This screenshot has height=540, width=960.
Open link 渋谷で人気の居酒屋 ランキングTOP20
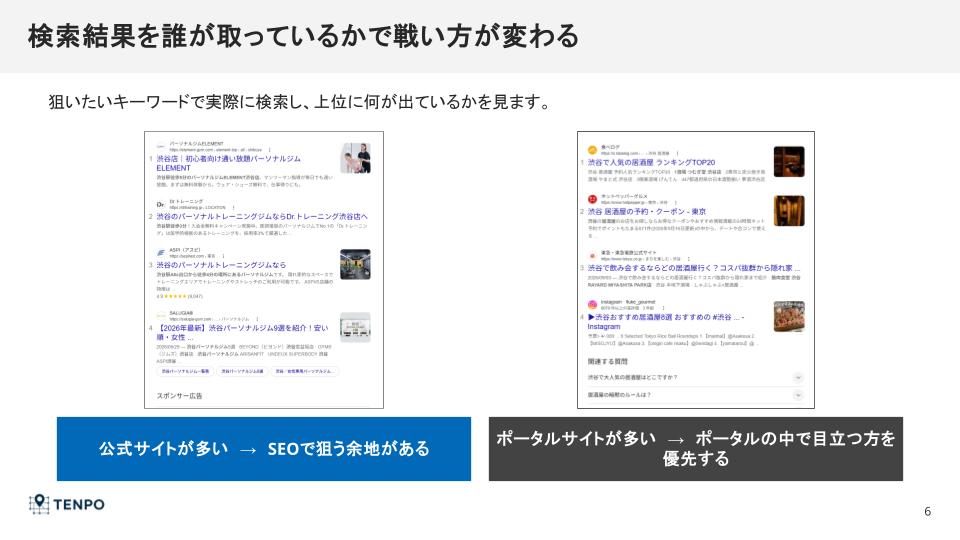[651, 162]
